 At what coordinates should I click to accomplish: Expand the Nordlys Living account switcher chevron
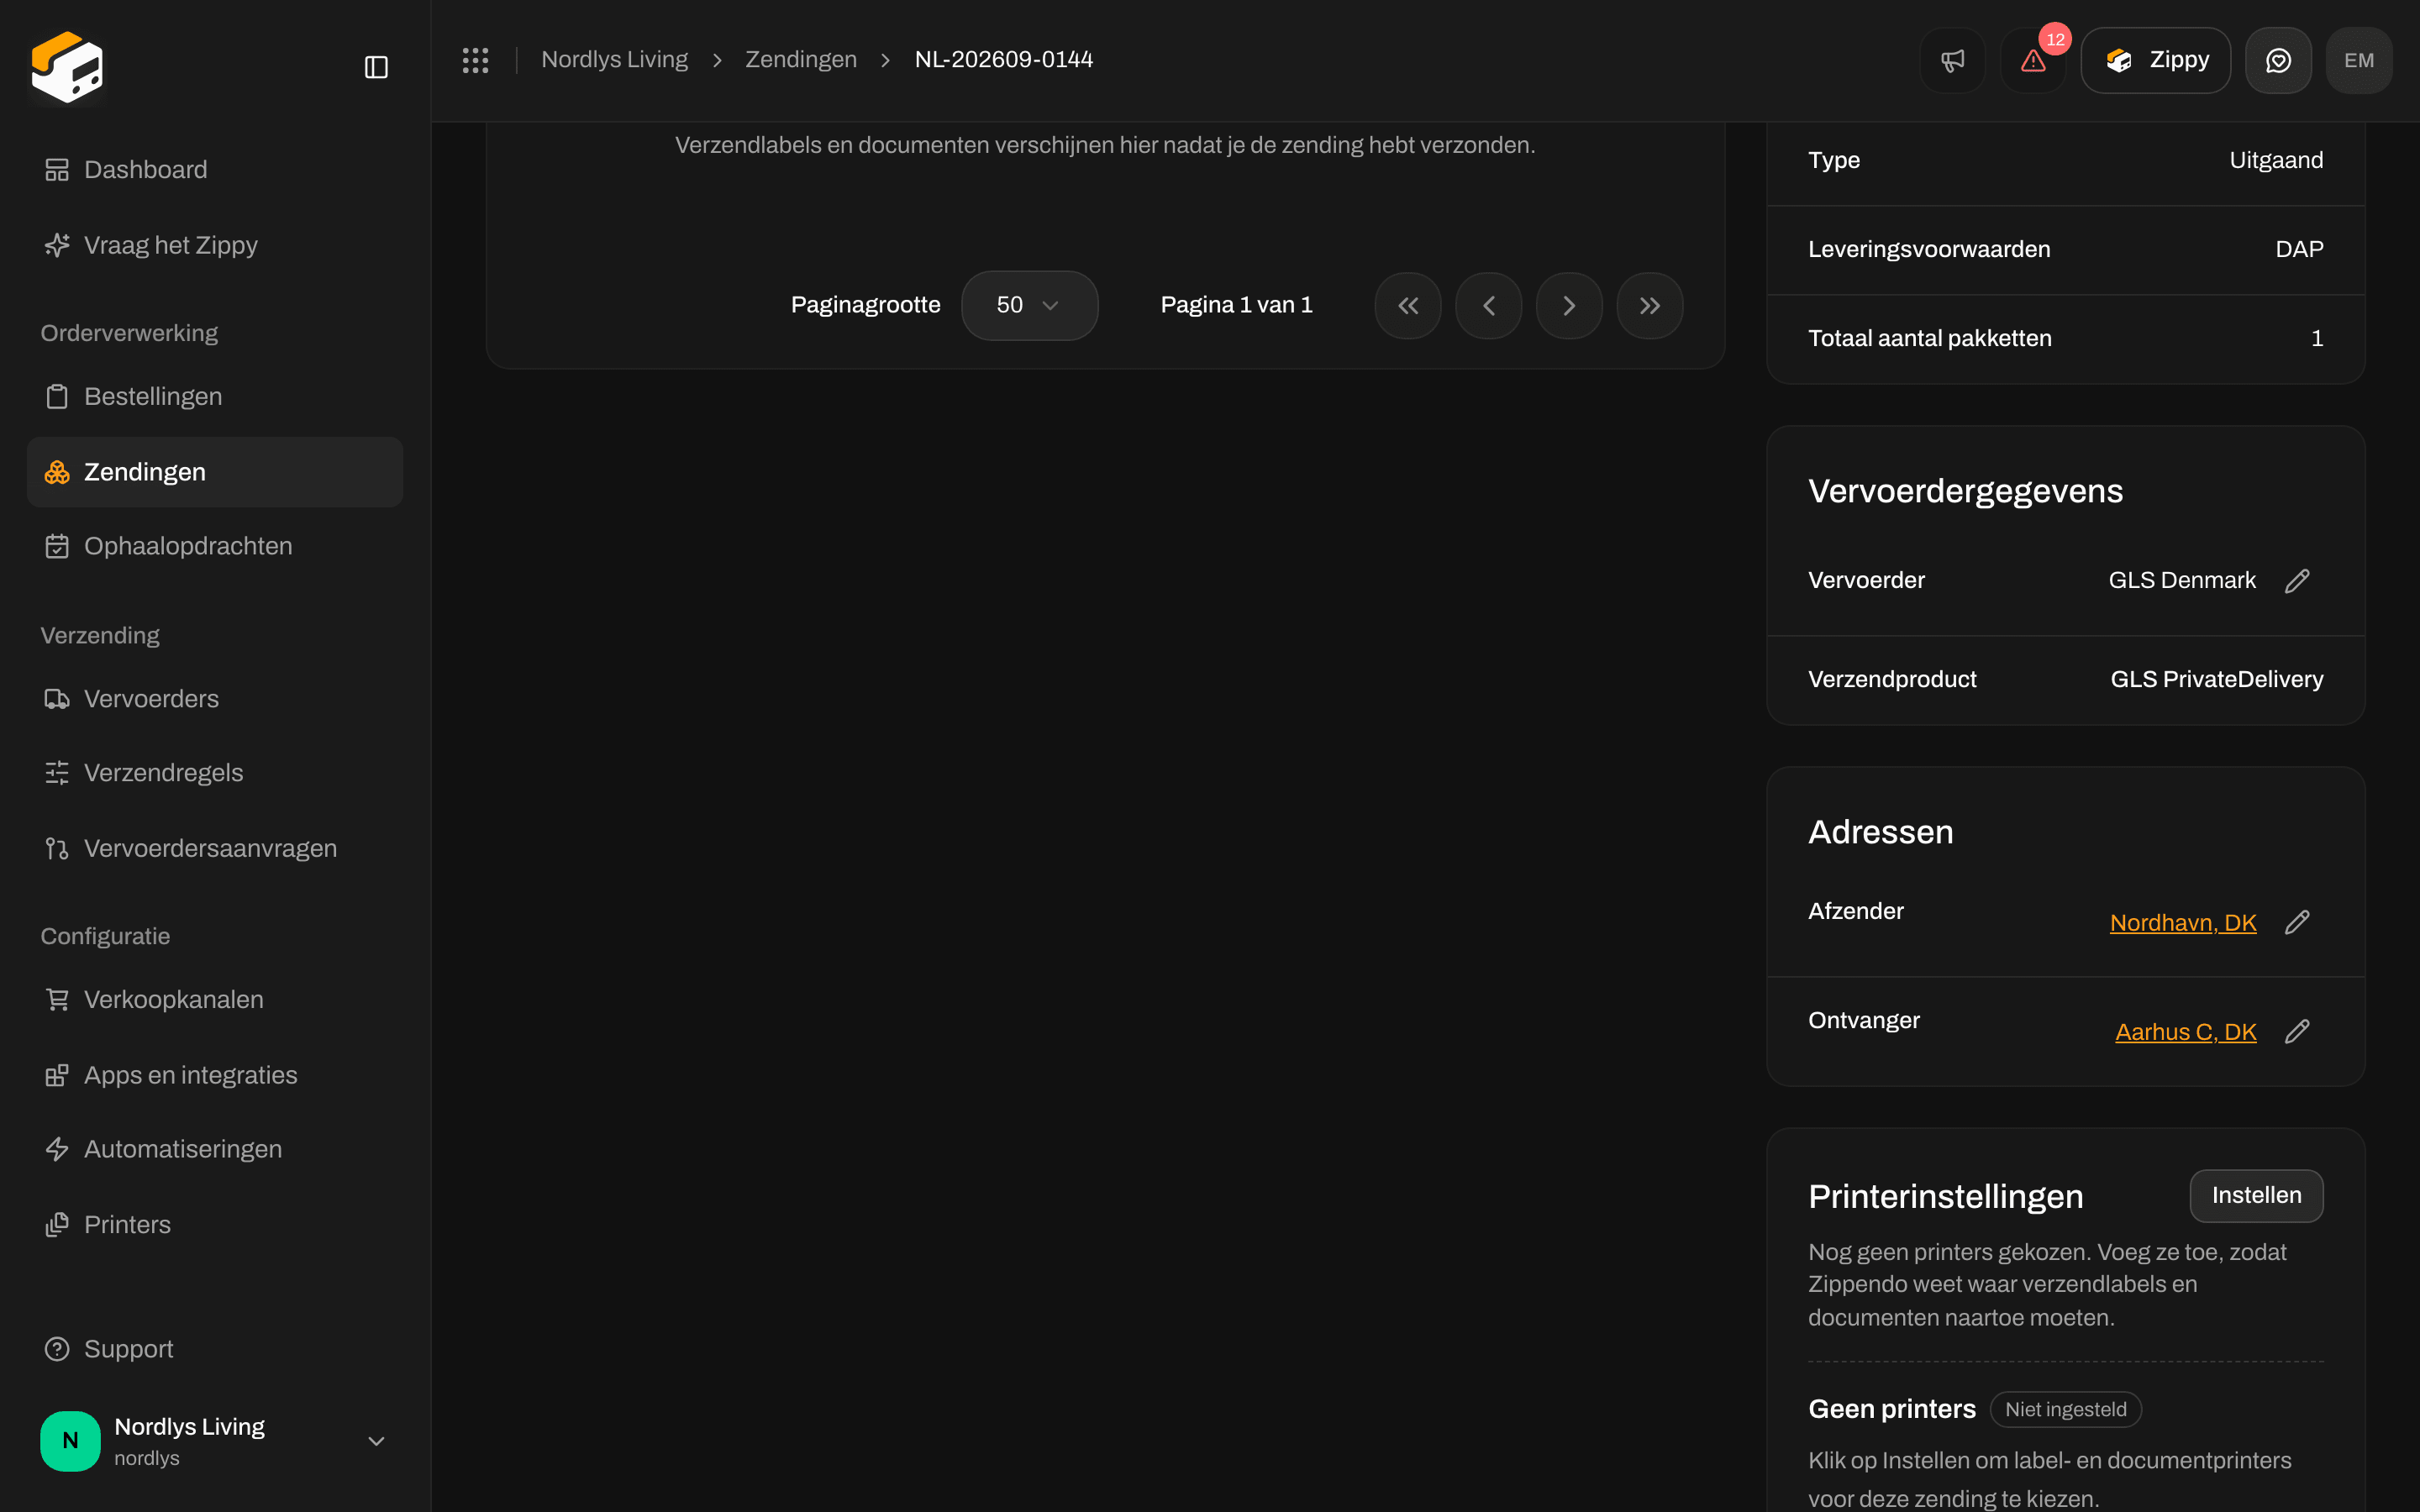[376, 1441]
